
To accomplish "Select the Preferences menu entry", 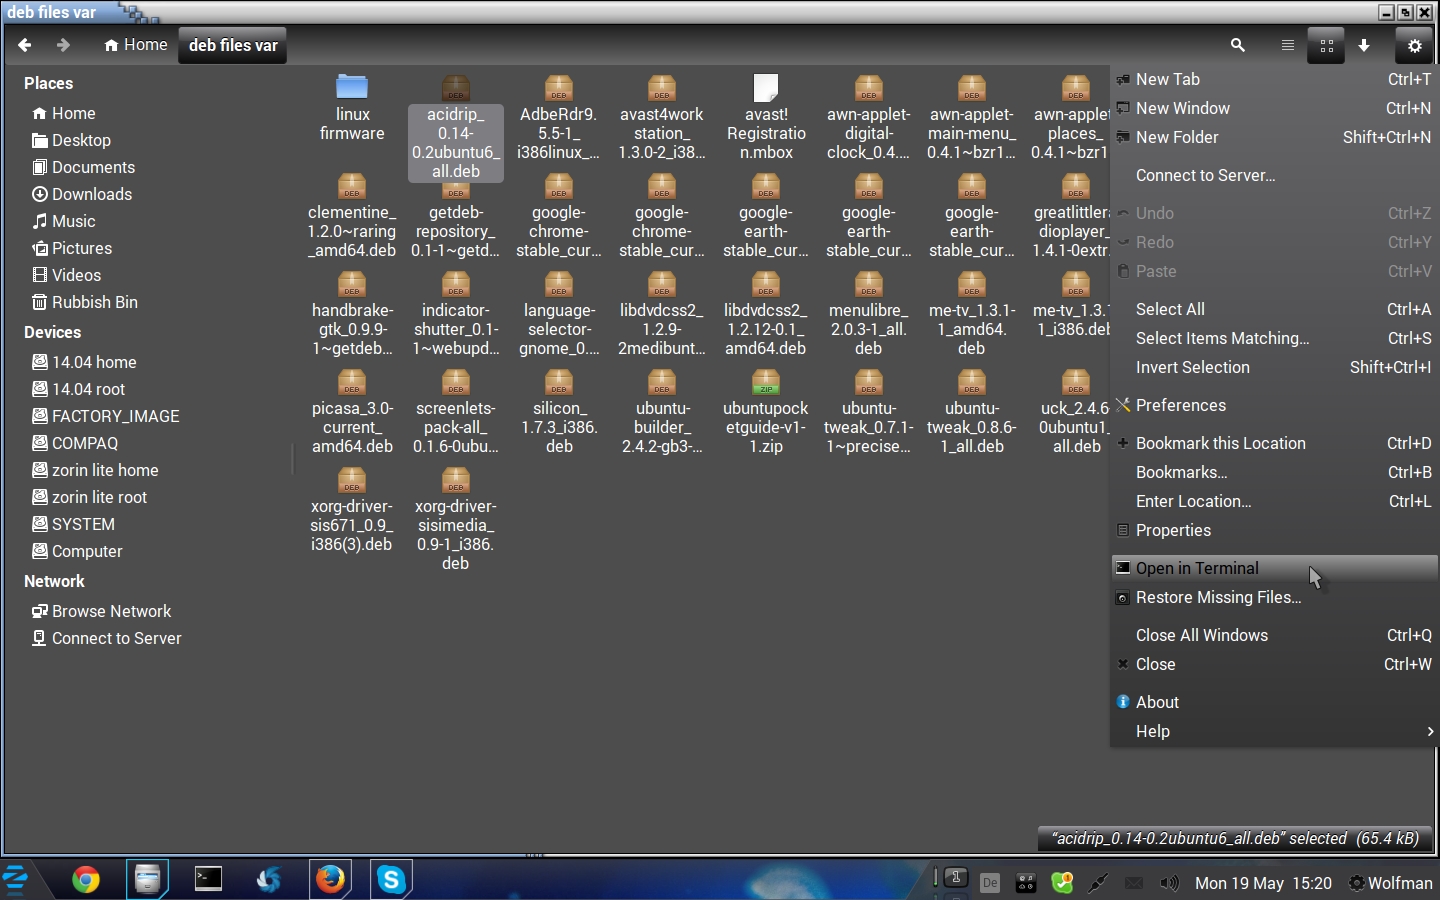I will pos(1180,405).
